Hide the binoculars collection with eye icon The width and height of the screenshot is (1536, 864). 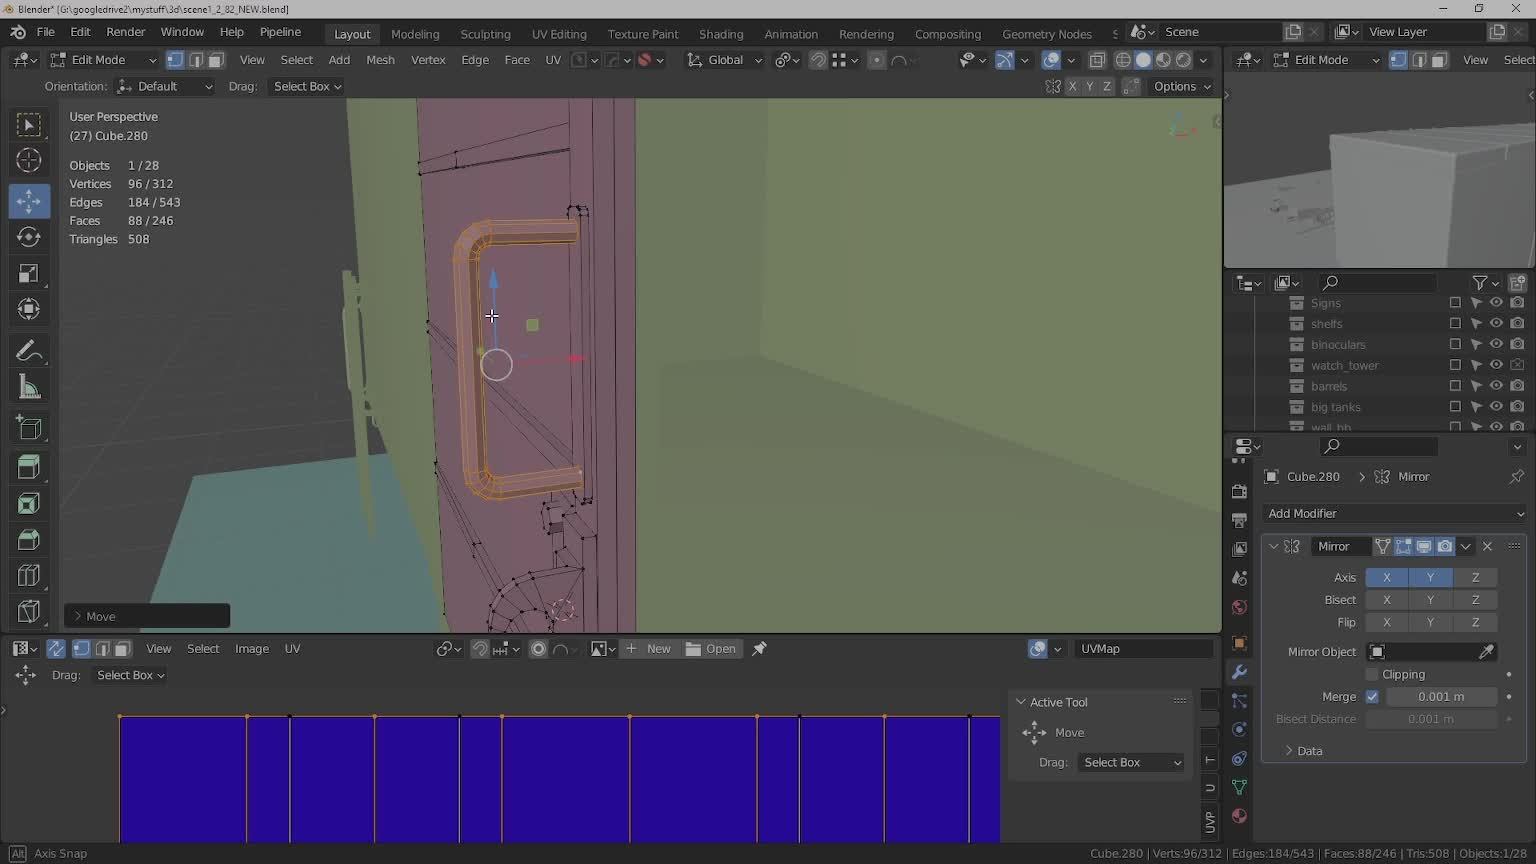point(1496,344)
